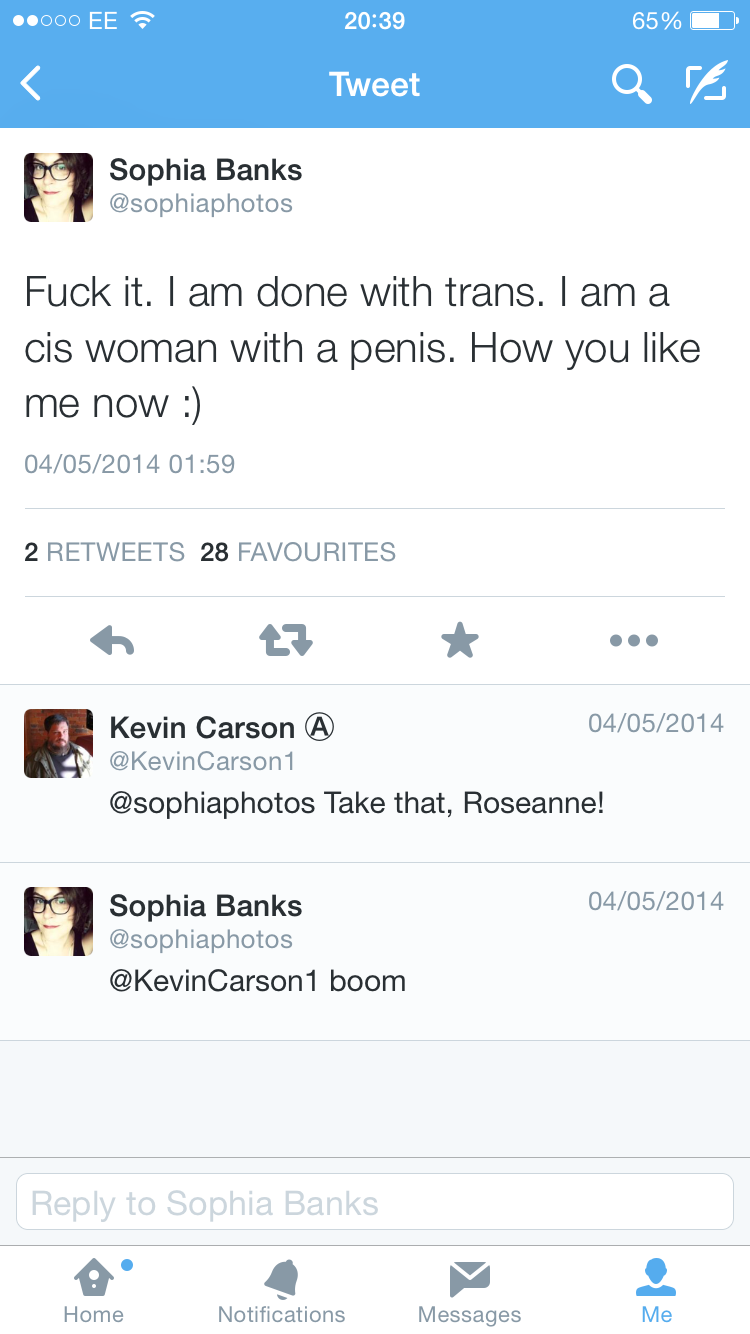The height and width of the screenshot is (1334, 750).
Task: Switch to Messages tab
Action: tap(469, 1290)
